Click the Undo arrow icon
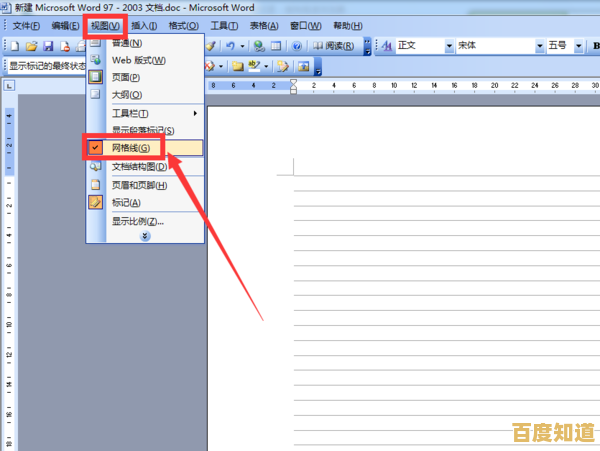 click(x=230, y=46)
